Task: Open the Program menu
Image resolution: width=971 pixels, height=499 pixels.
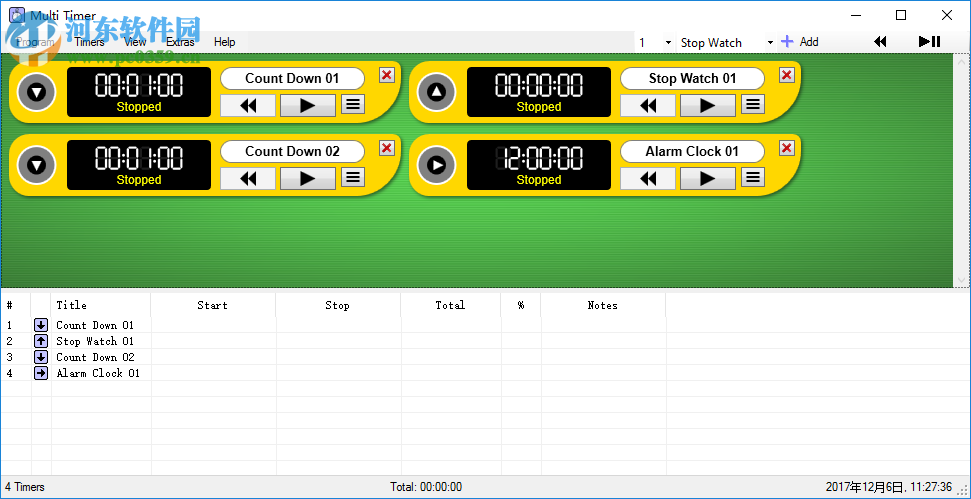Action: pyautogui.click(x=35, y=42)
